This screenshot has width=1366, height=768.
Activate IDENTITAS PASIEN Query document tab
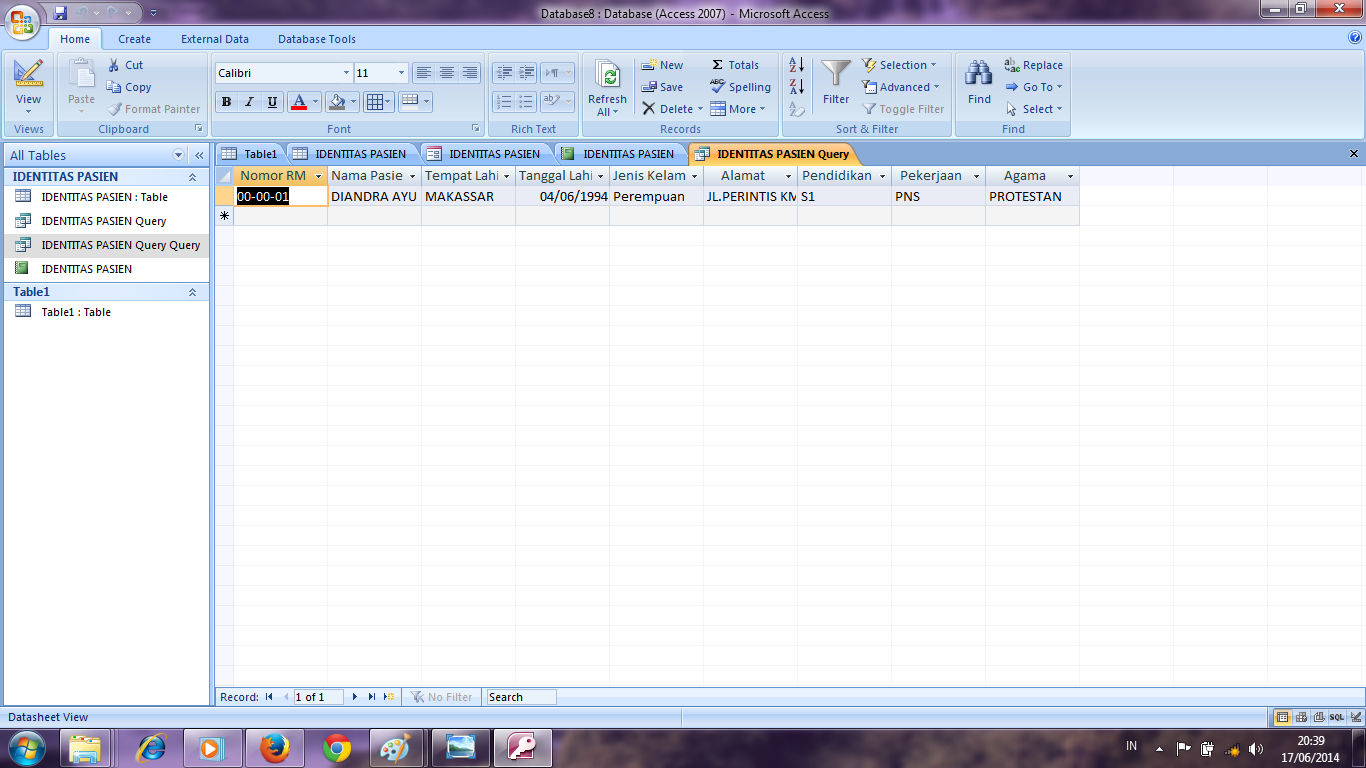772,154
